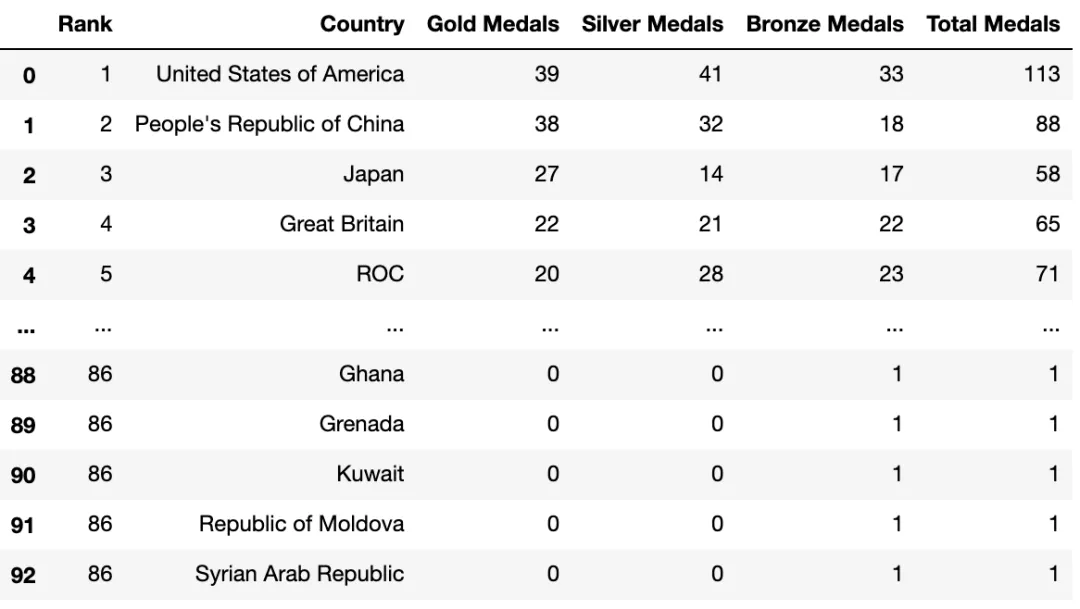This screenshot has width=1080, height=609.
Task: Click the Great Britain country cell
Action: (x=342, y=224)
